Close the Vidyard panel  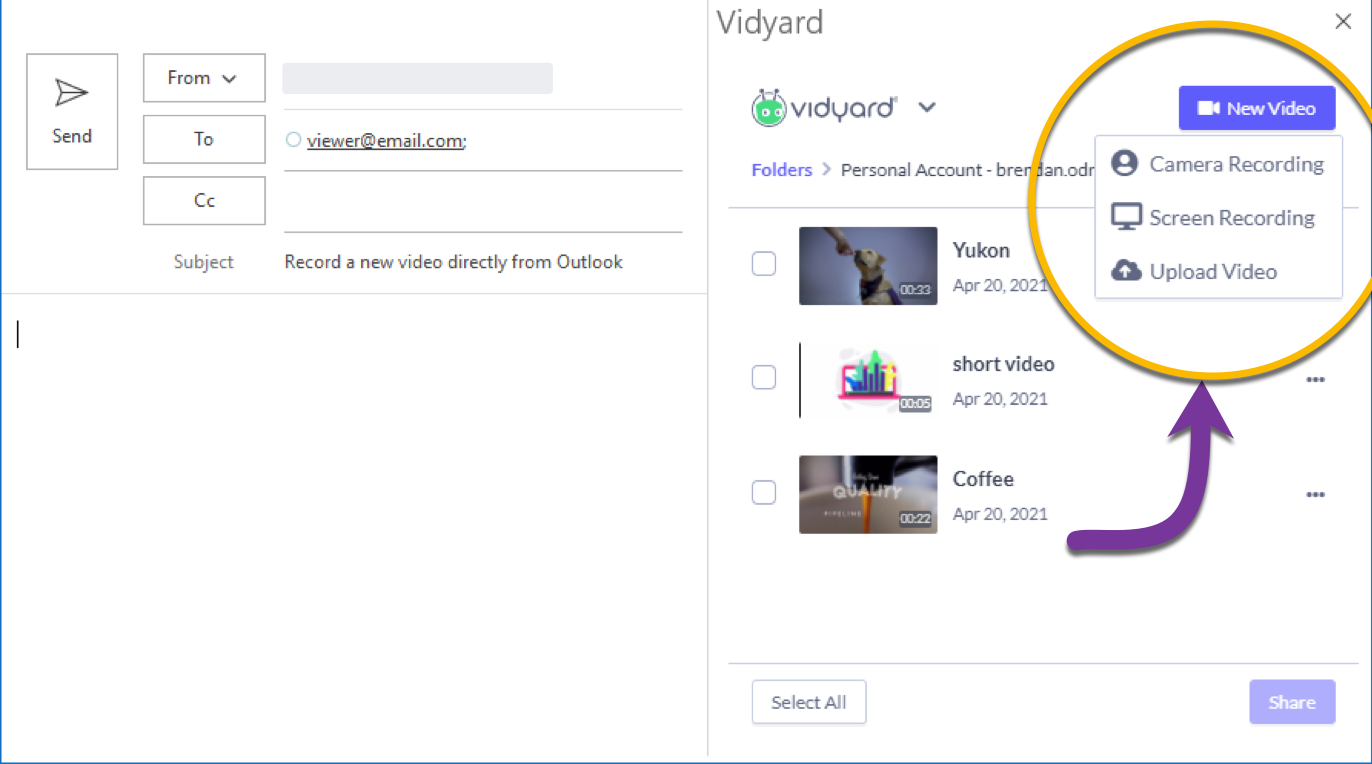pos(1343,22)
